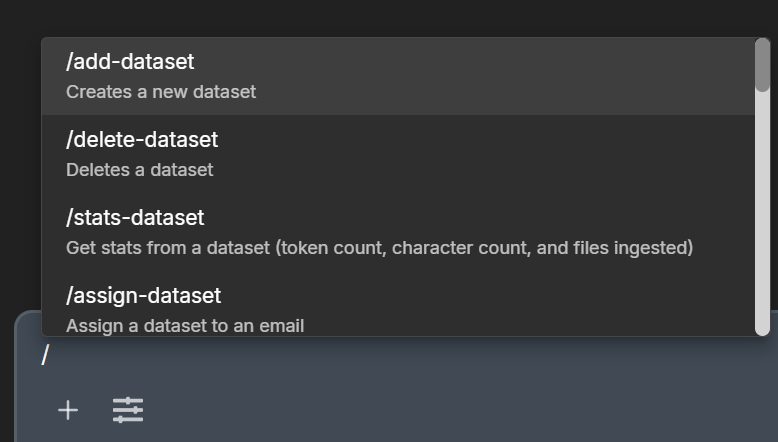Click the plus icon below the input

point(67,410)
